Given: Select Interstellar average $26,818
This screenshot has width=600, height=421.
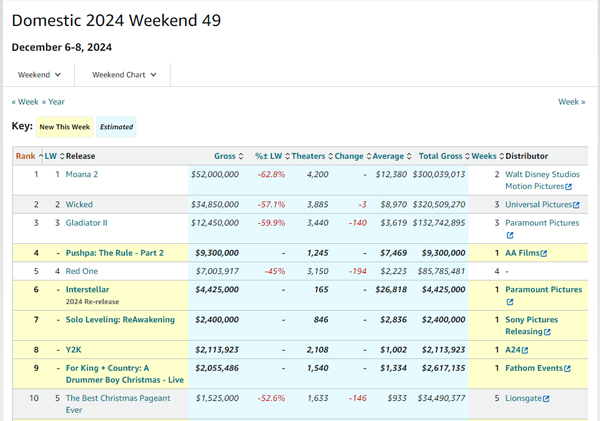Looking at the screenshot, I should [x=391, y=290].
